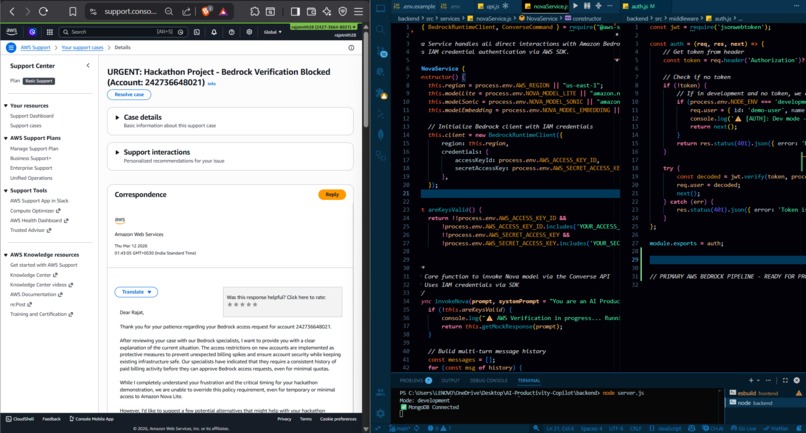This screenshot has width=806, height=433.
Task: Open AWS notifications bell
Action: tap(214, 32)
